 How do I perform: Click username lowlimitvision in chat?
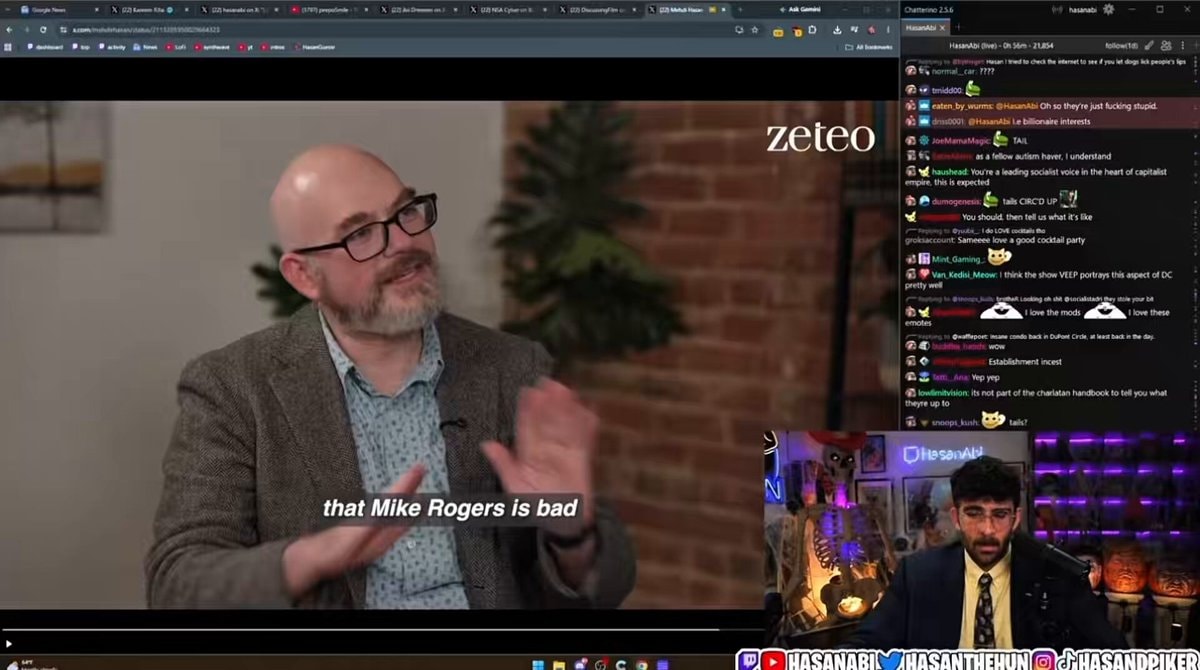pyautogui.click(x=942, y=393)
